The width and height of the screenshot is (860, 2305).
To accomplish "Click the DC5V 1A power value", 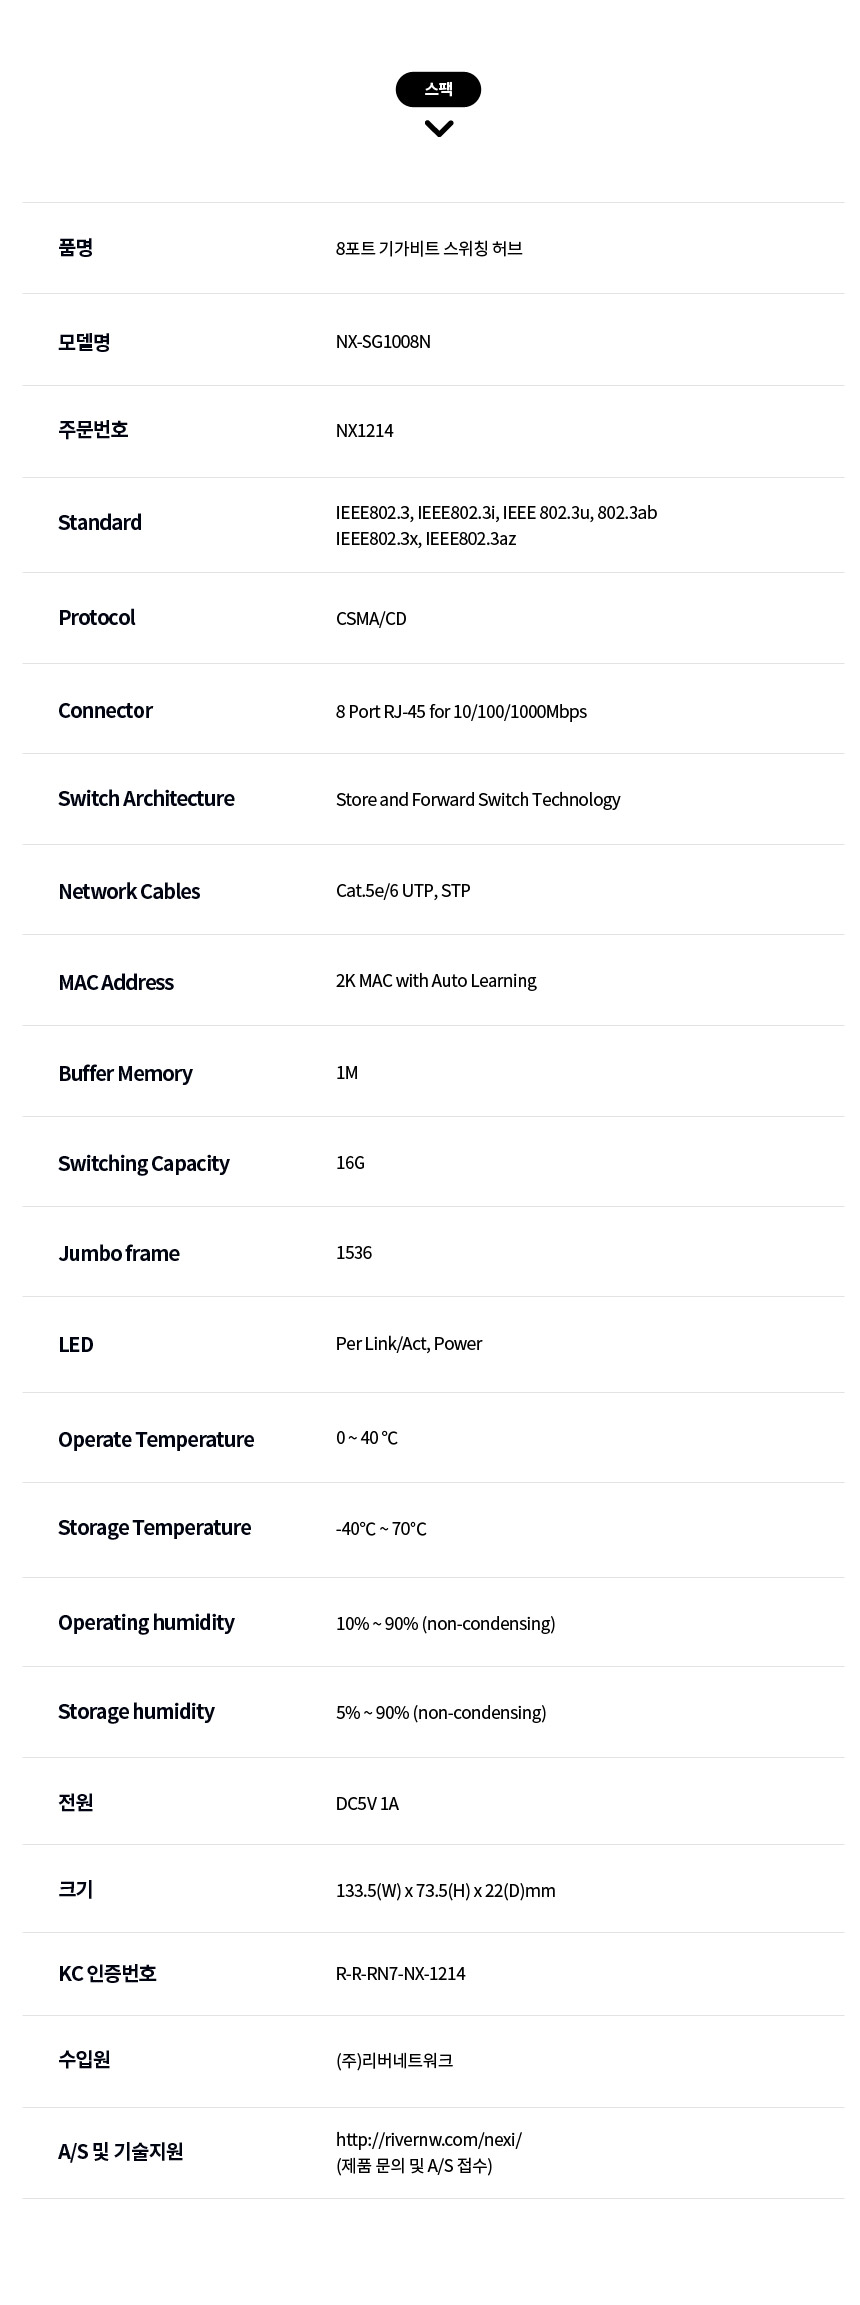I will coord(367,1803).
